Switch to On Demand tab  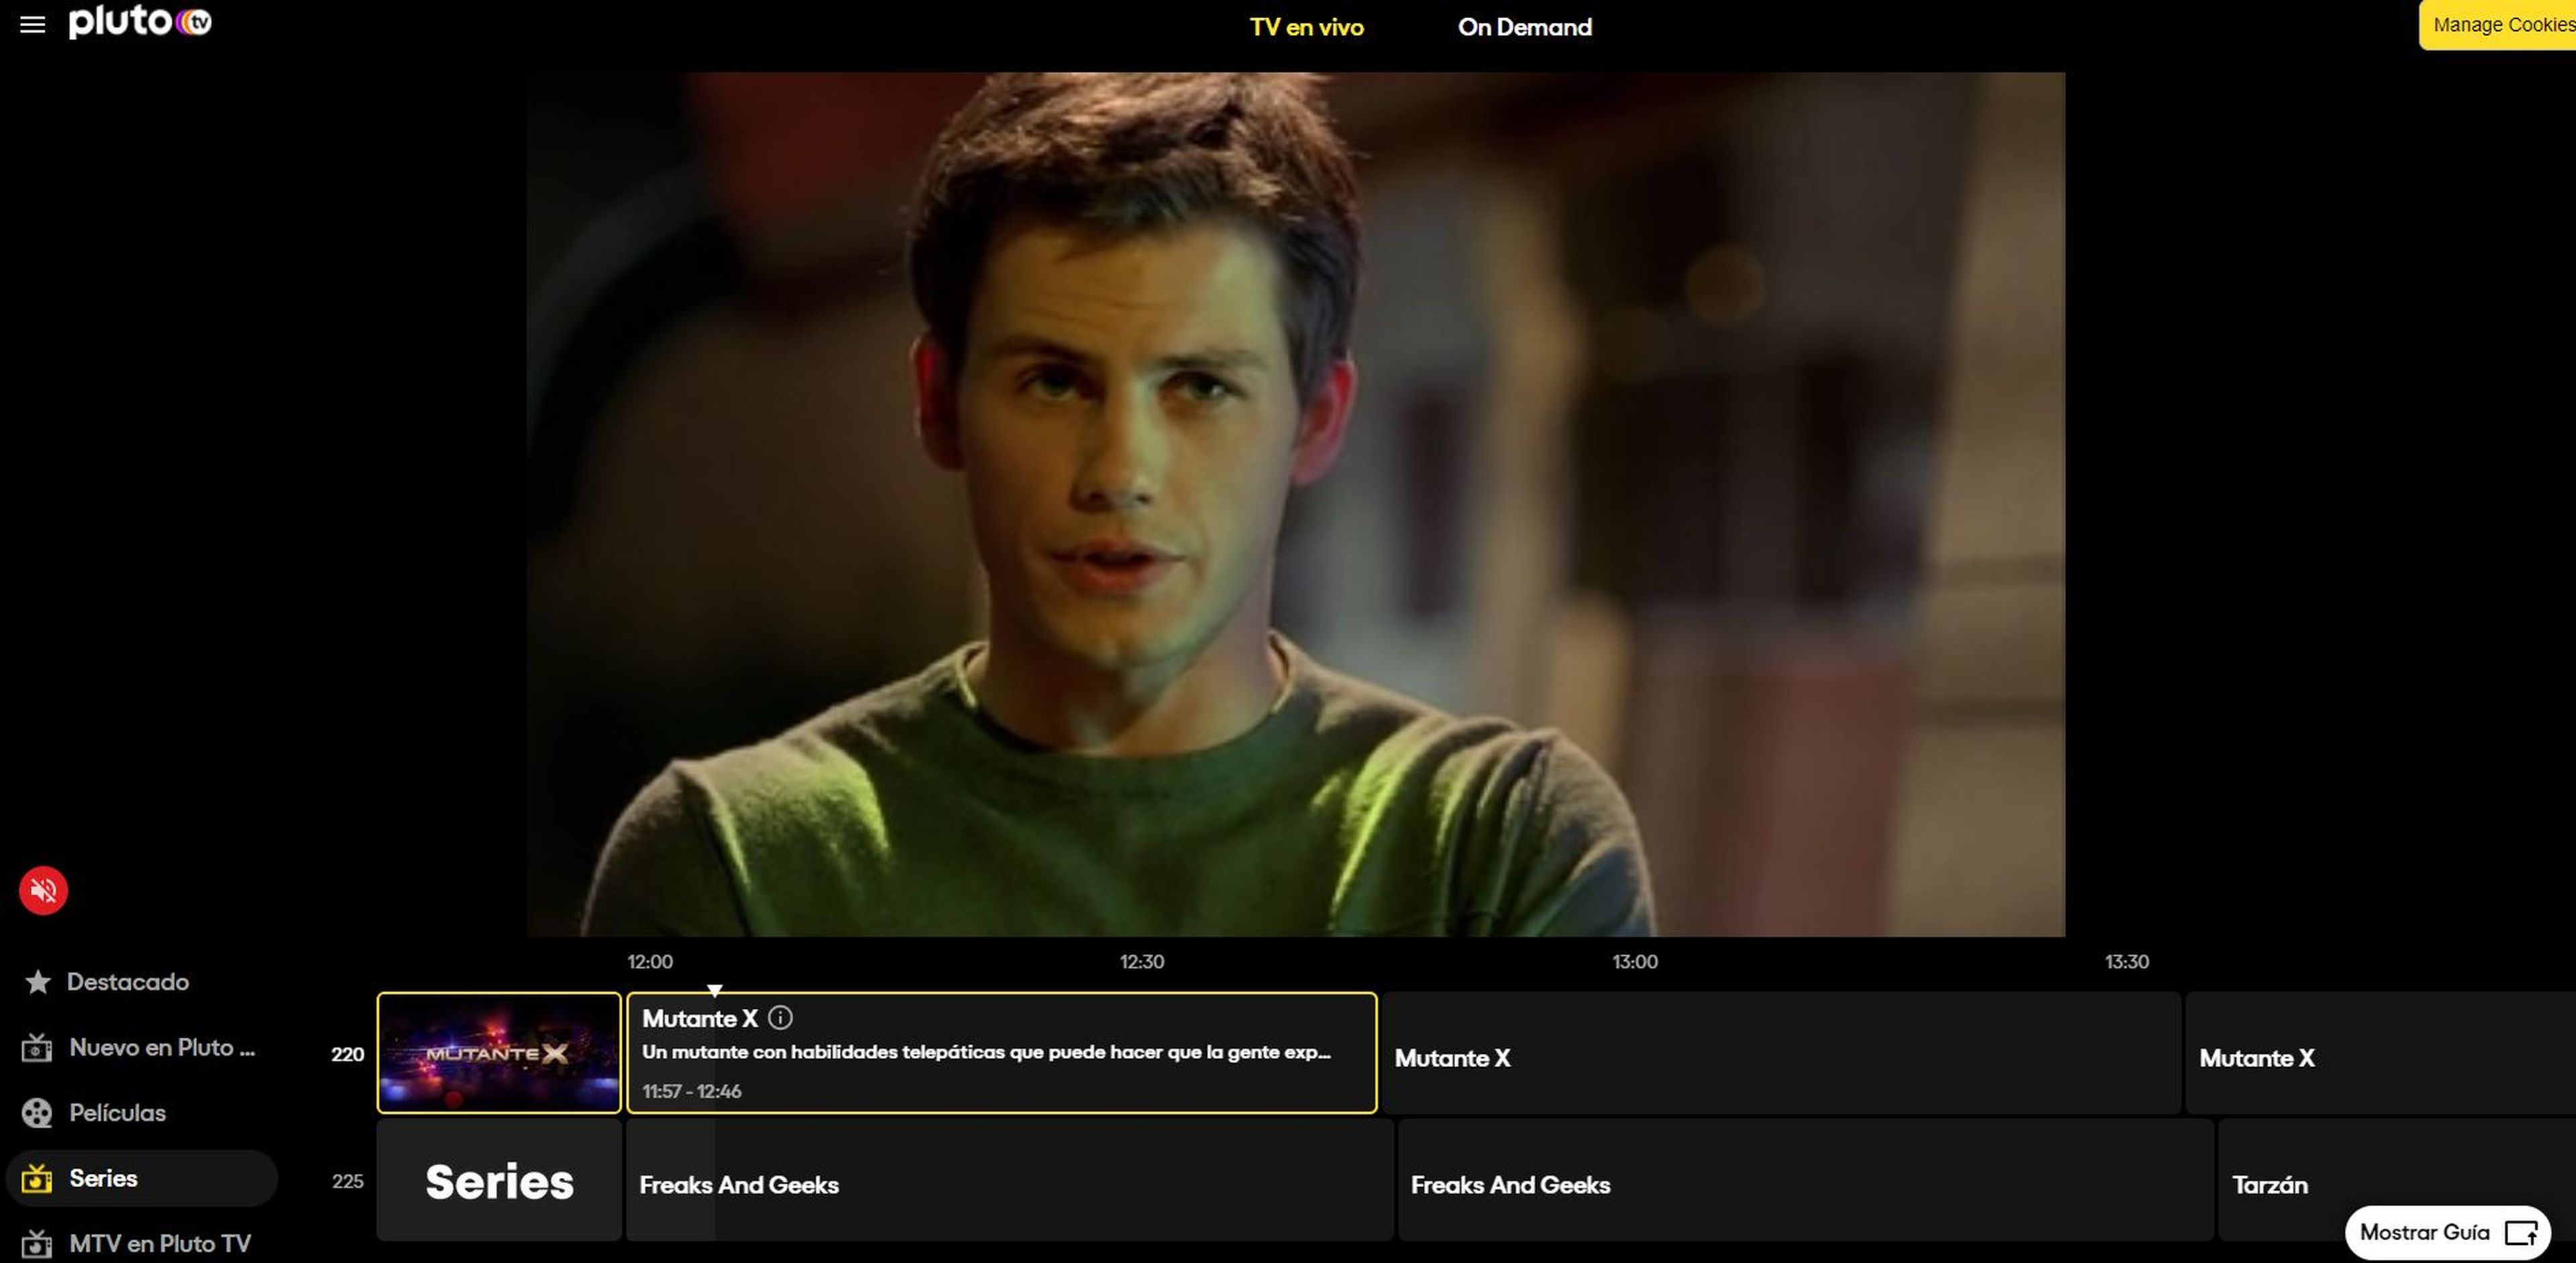tap(1524, 27)
